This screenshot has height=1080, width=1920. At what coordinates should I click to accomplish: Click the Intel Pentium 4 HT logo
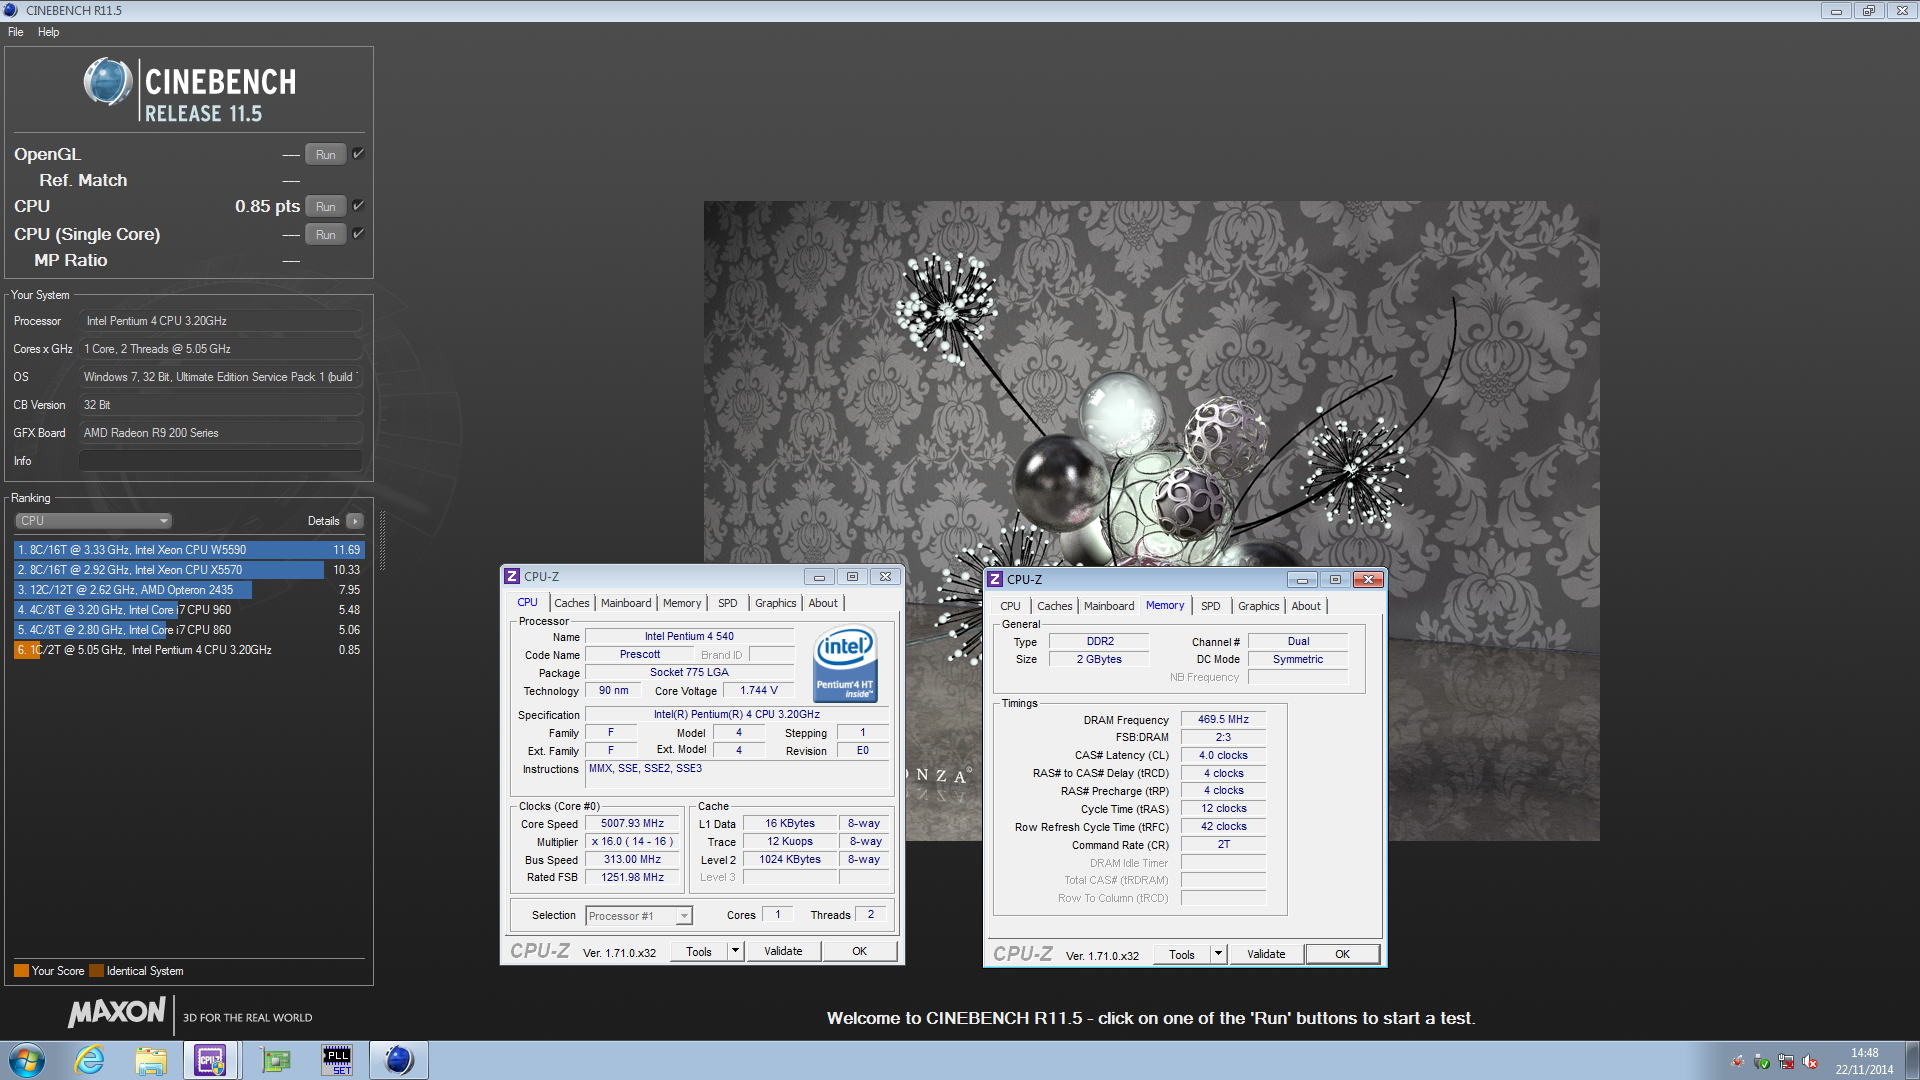pyautogui.click(x=846, y=663)
